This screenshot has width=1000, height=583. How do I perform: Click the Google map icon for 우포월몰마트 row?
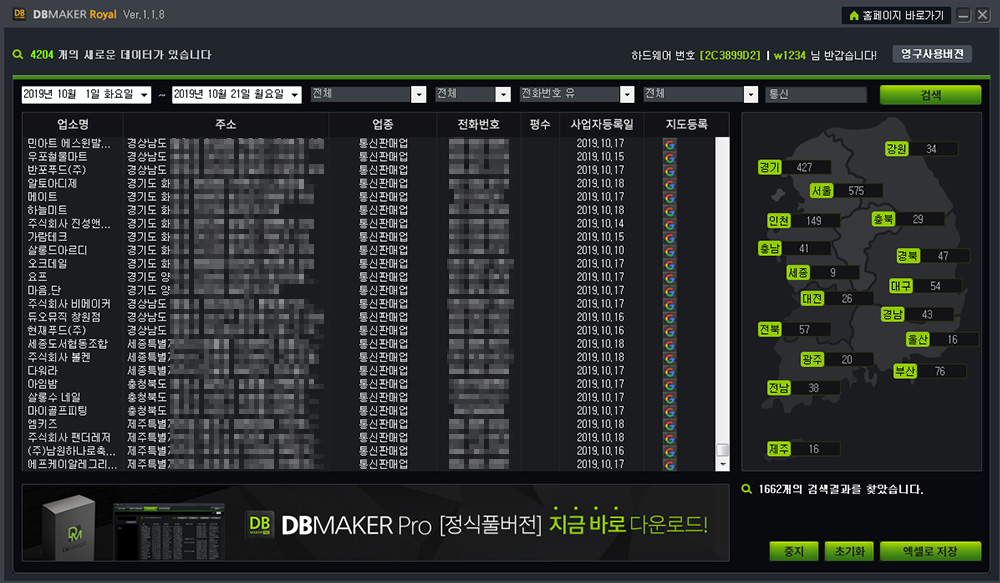tap(670, 158)
